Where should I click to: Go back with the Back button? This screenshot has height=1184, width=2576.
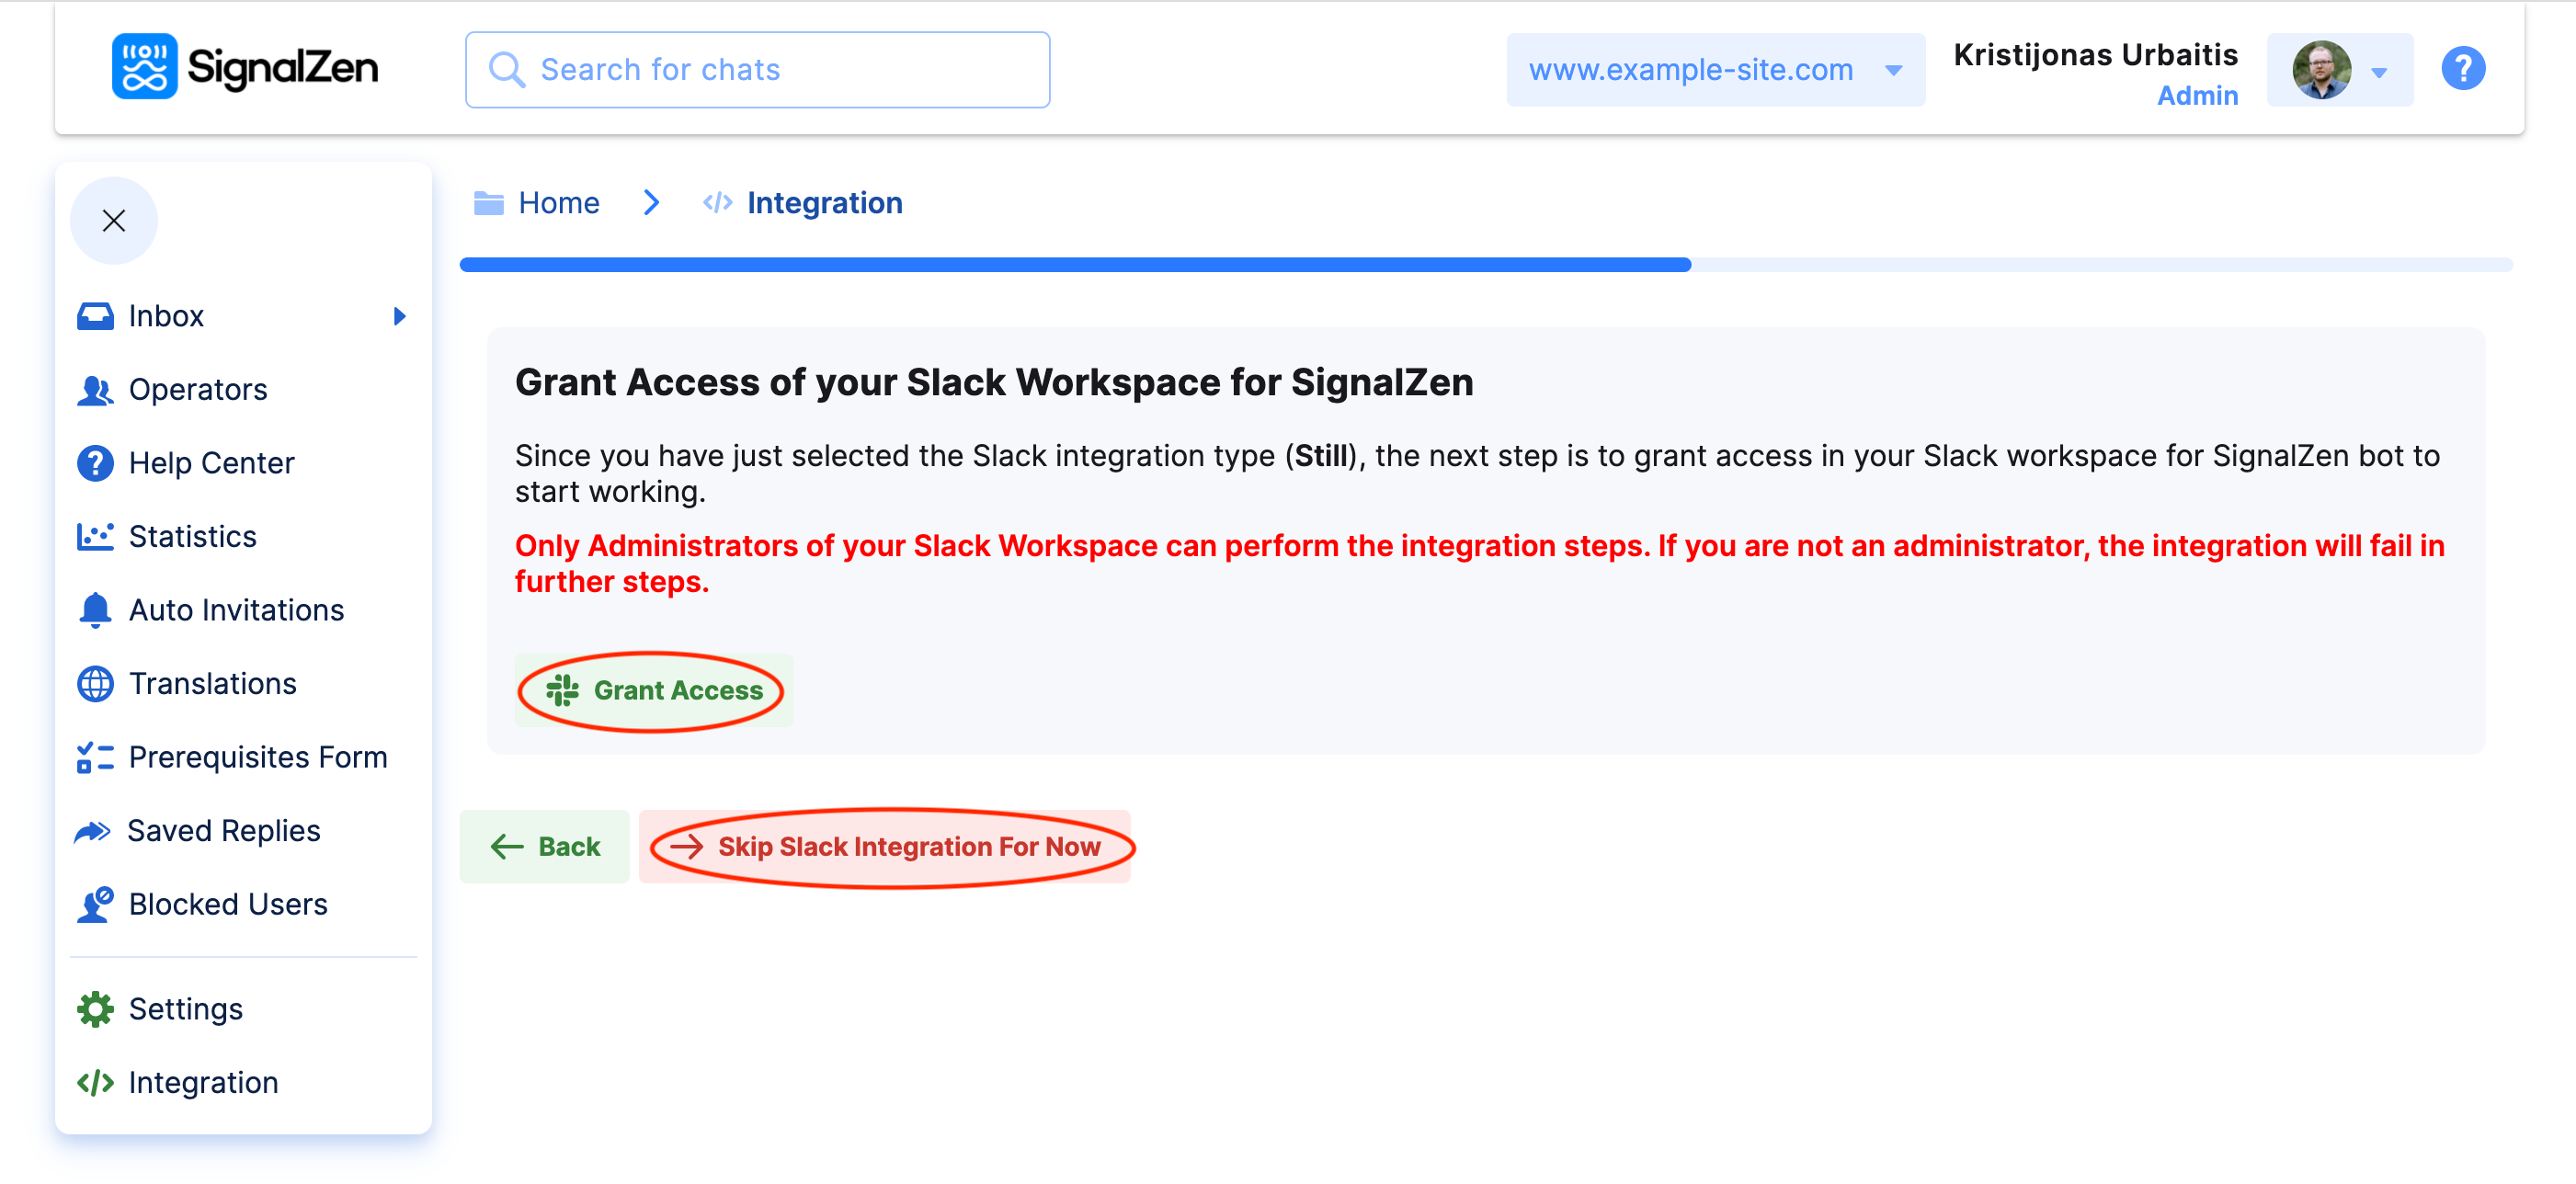(544, 846)
